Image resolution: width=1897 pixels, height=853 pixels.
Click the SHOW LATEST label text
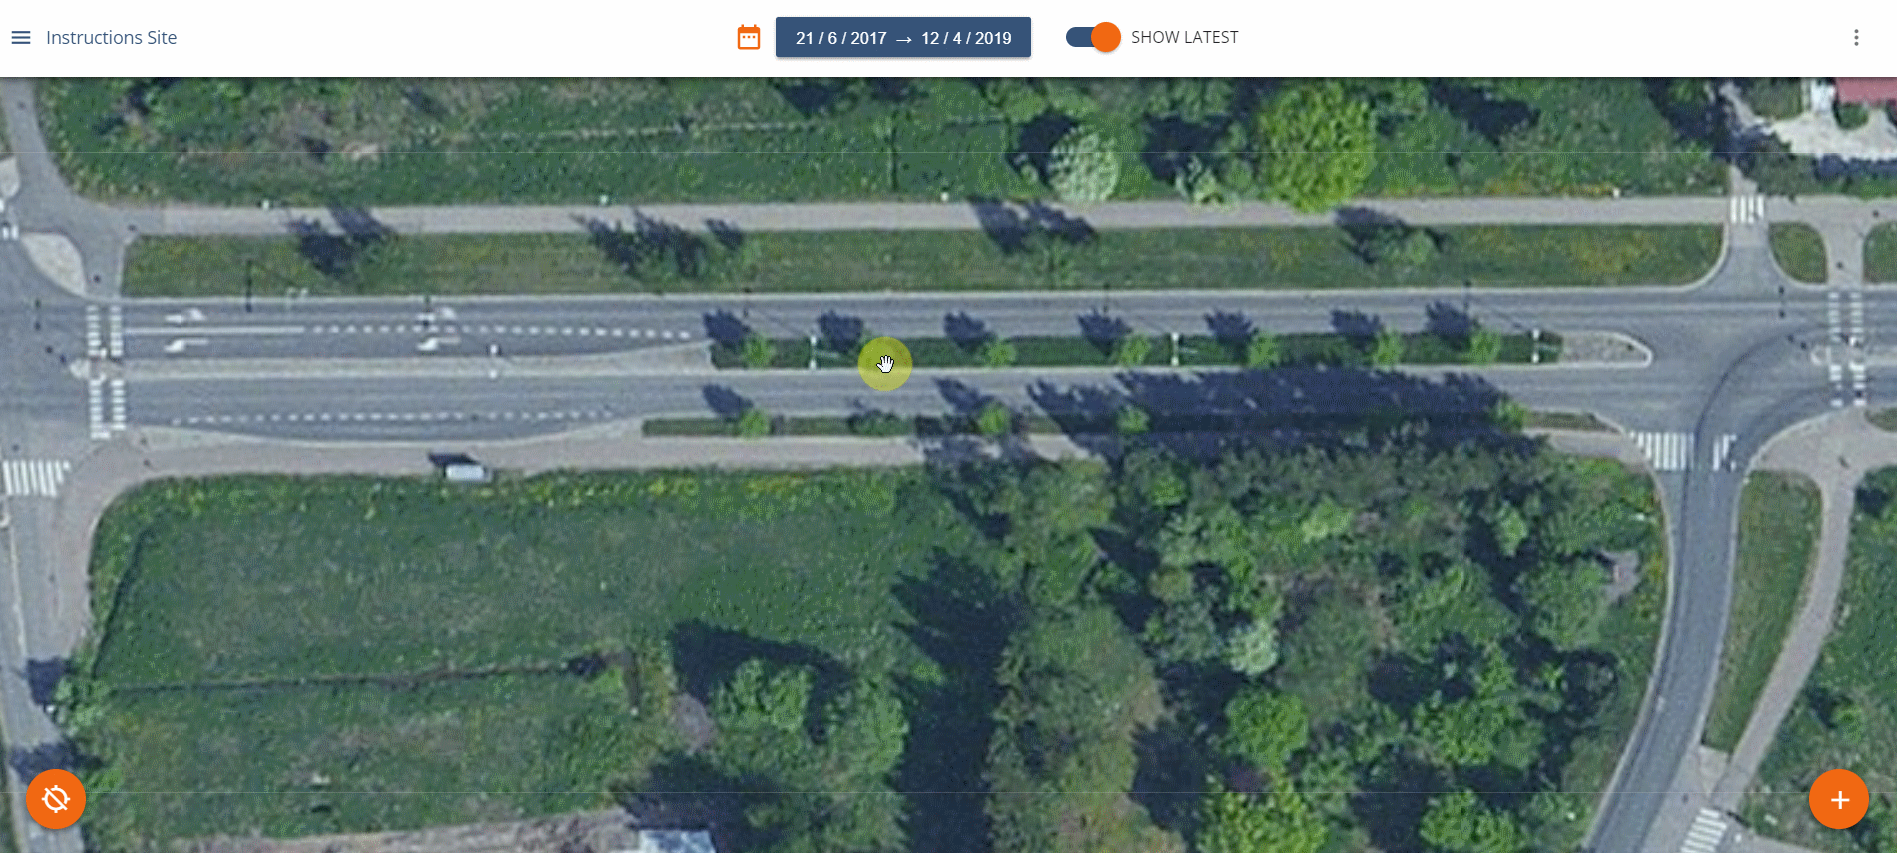pyautogui.click(x=1184, y=37)
